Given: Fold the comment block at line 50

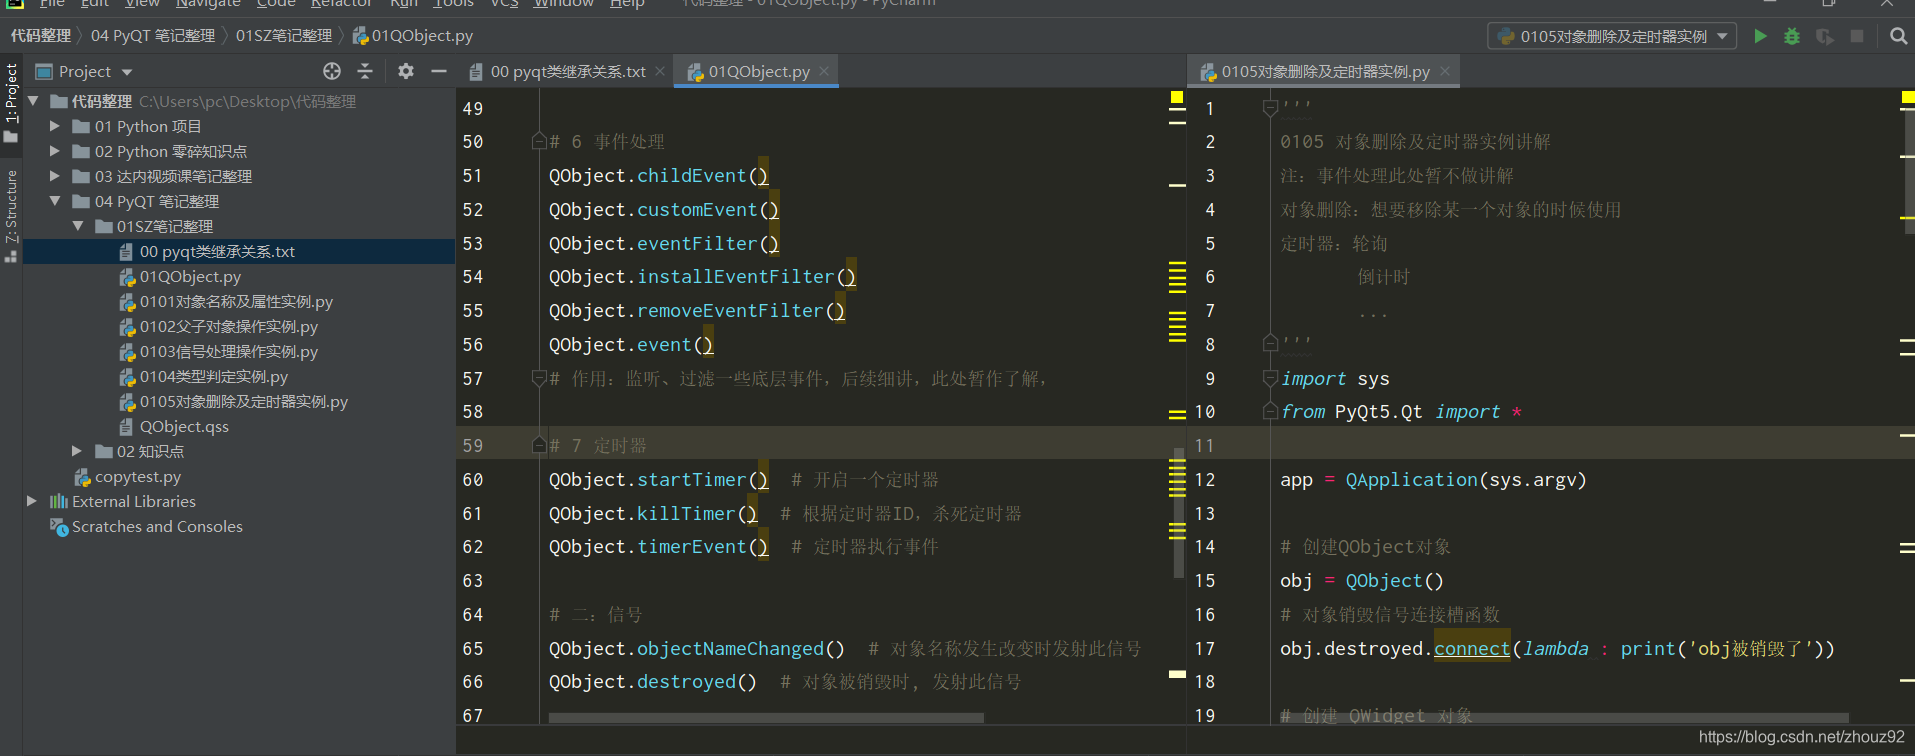Looking at the screenshot, I should pyautogui.click(x=539, y=141).
